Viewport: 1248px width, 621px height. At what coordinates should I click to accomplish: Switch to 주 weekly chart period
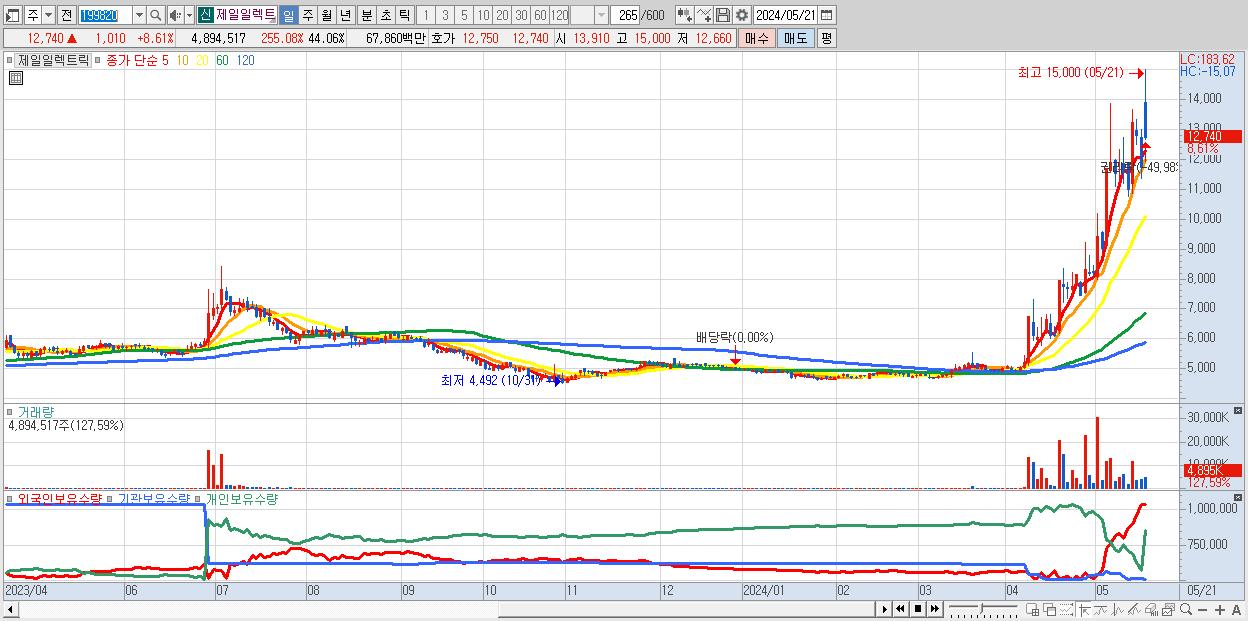[x=307, y=15]
